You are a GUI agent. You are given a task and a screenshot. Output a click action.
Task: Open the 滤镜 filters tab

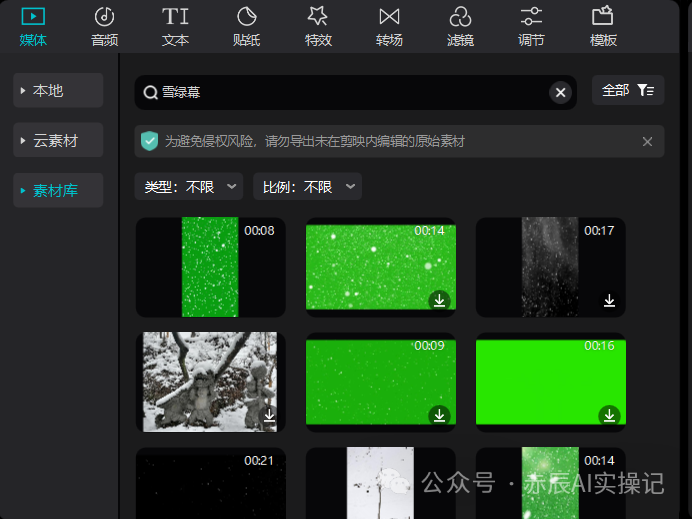click(x=460, y=26)
